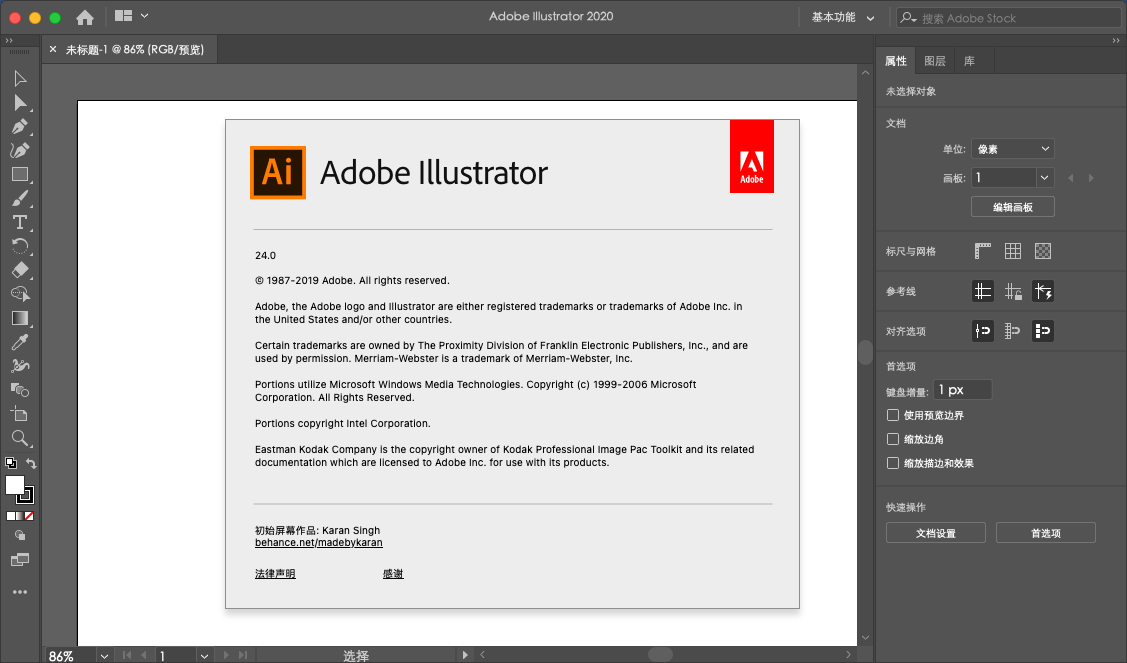Screen dimensions: 1127x663
Task: Select the Direct Selection tool
Action: click(19, 103)
